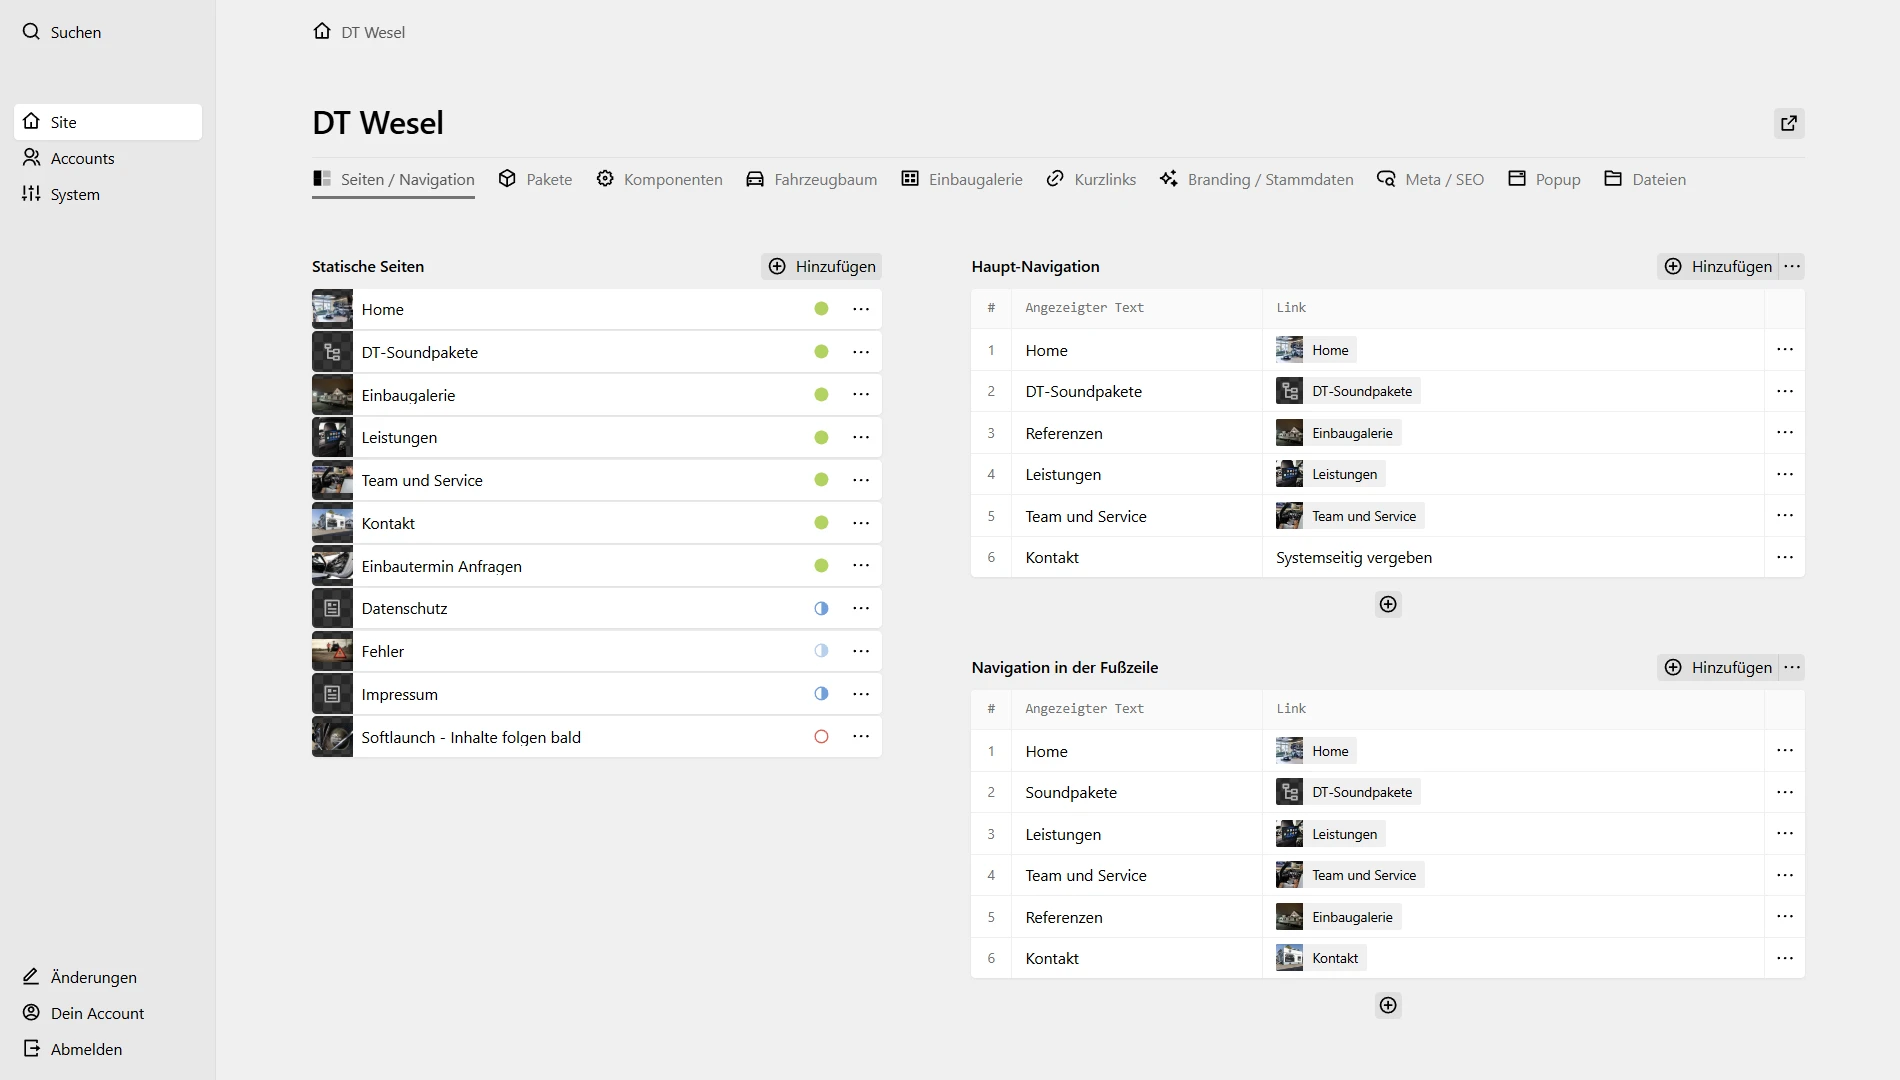This screenshot has height=1080, width=1900.
Task: Open the options menu for Home static page
Action: [x=861, y=309]
